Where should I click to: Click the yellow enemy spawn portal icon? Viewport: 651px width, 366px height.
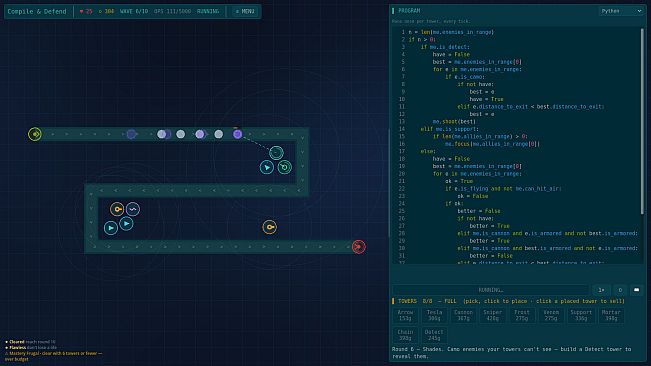pyautogui.click(x=35, y=134)
